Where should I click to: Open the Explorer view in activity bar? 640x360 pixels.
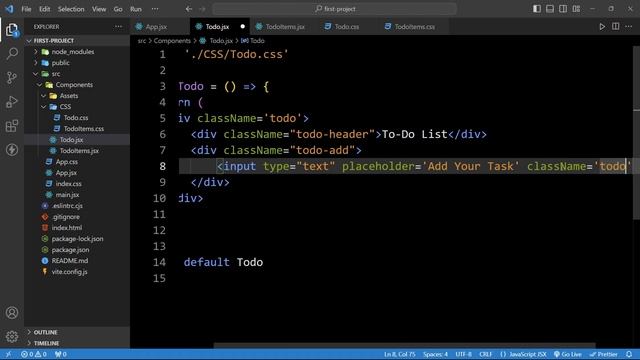12,30
